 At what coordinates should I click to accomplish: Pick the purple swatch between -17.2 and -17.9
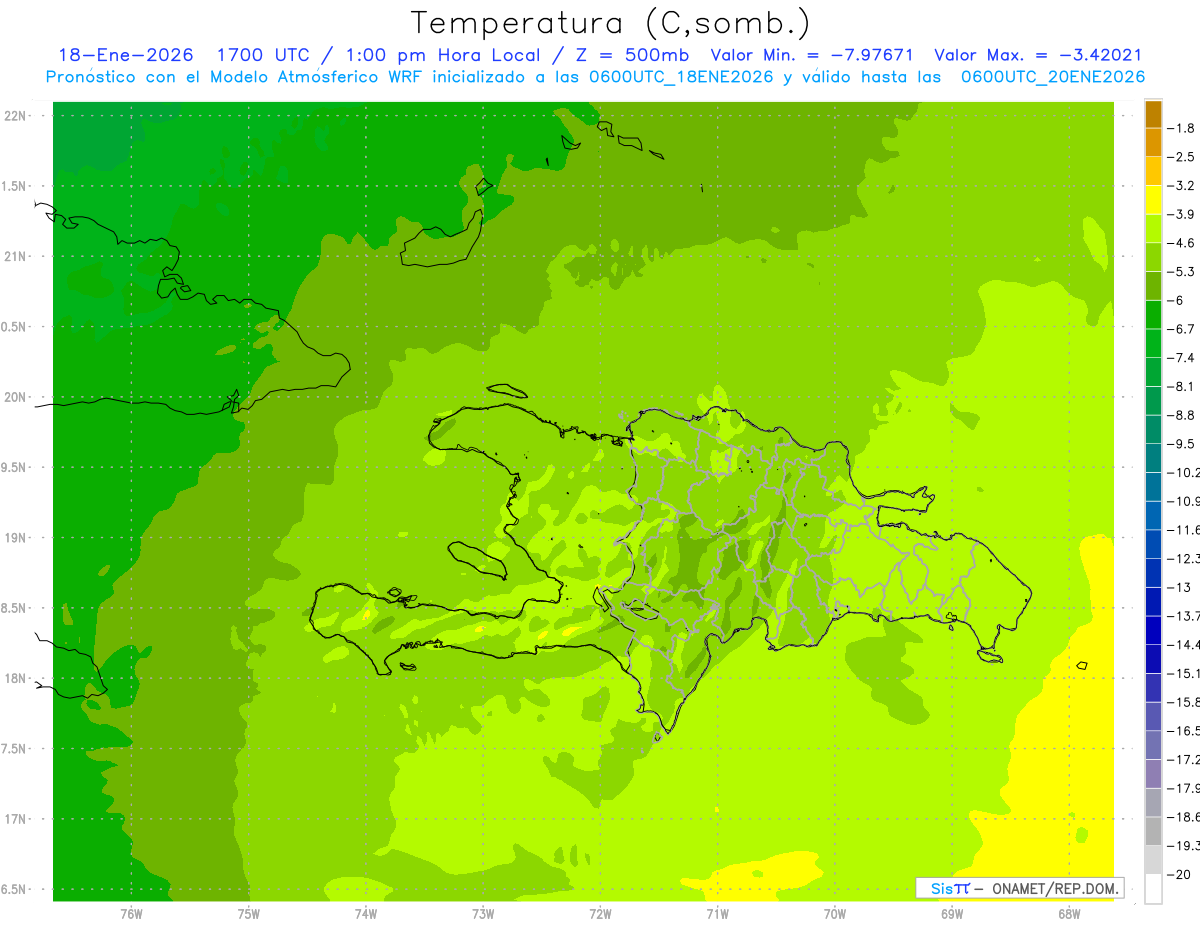pyautogui.click(x=1153, y=774)
